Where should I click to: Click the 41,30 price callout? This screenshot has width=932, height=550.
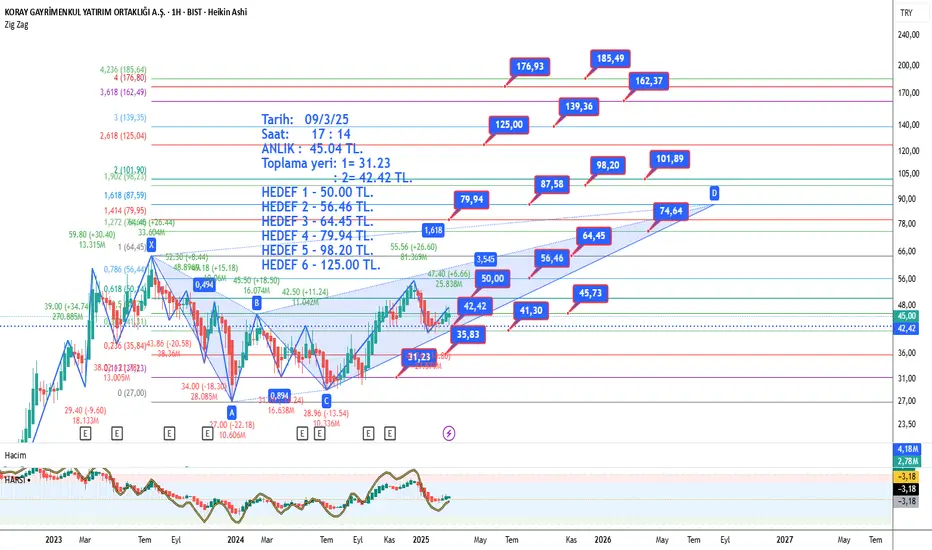531,310
